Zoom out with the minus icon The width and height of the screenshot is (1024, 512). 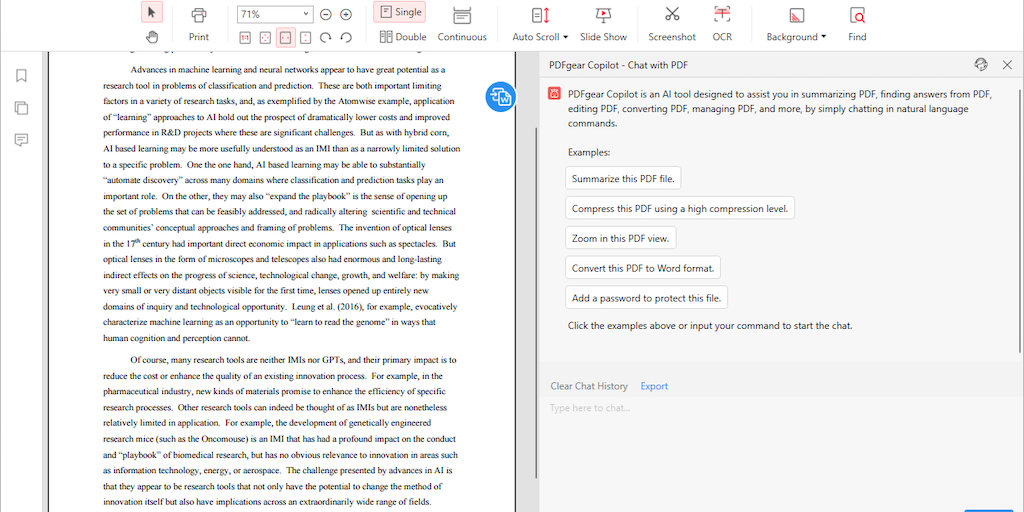pyautogui.click(x=326, y=14)
